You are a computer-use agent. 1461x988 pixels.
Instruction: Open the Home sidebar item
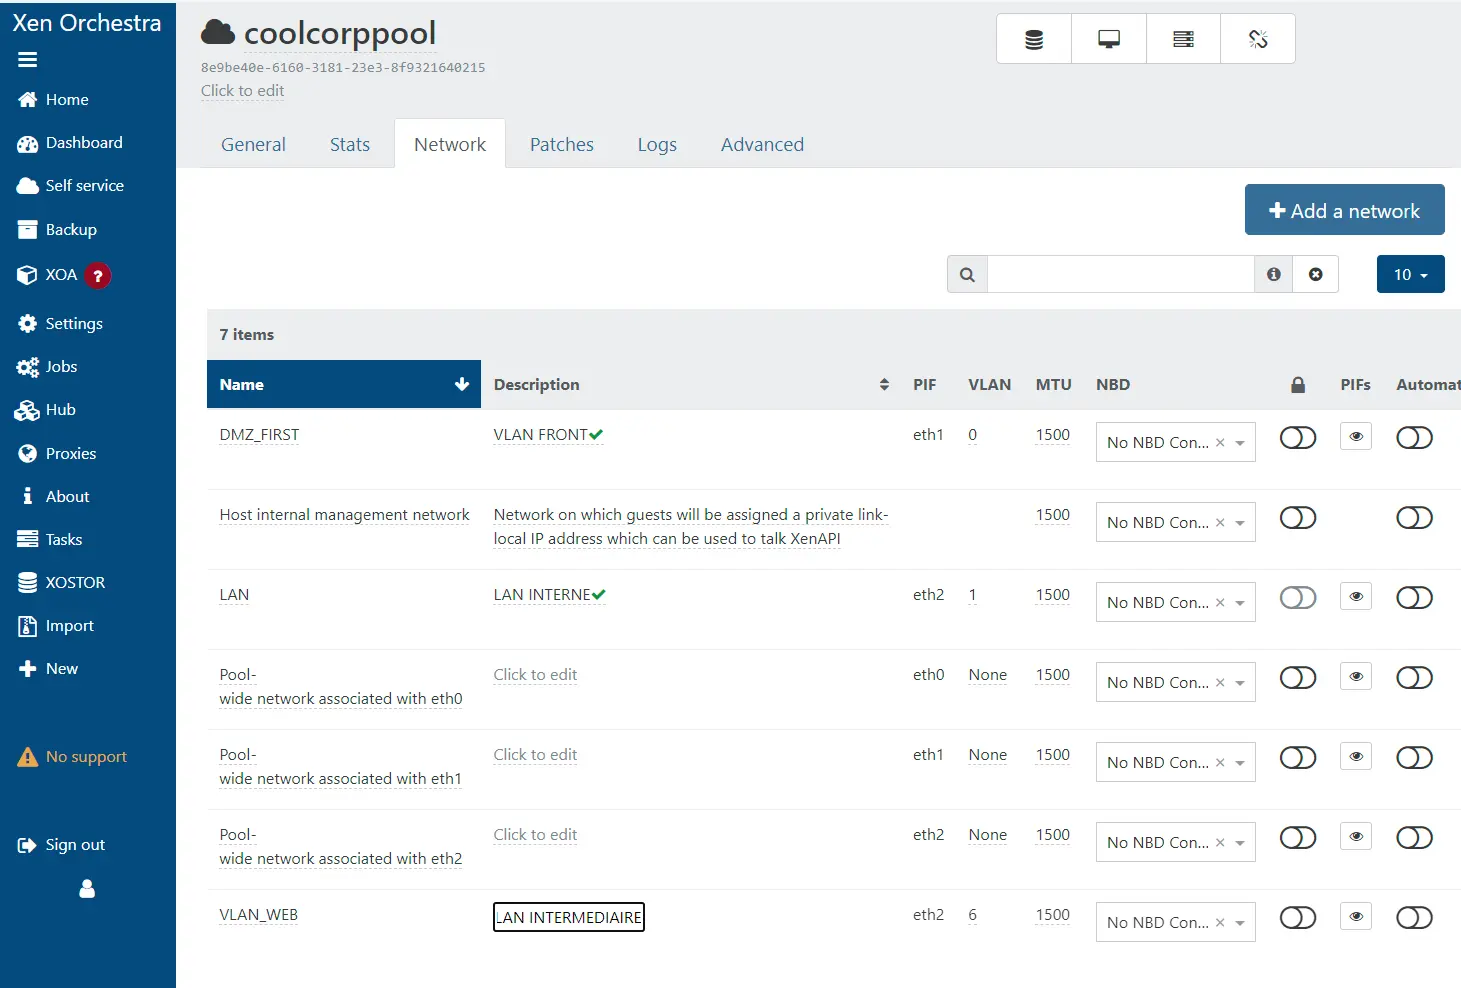point(54,100)
